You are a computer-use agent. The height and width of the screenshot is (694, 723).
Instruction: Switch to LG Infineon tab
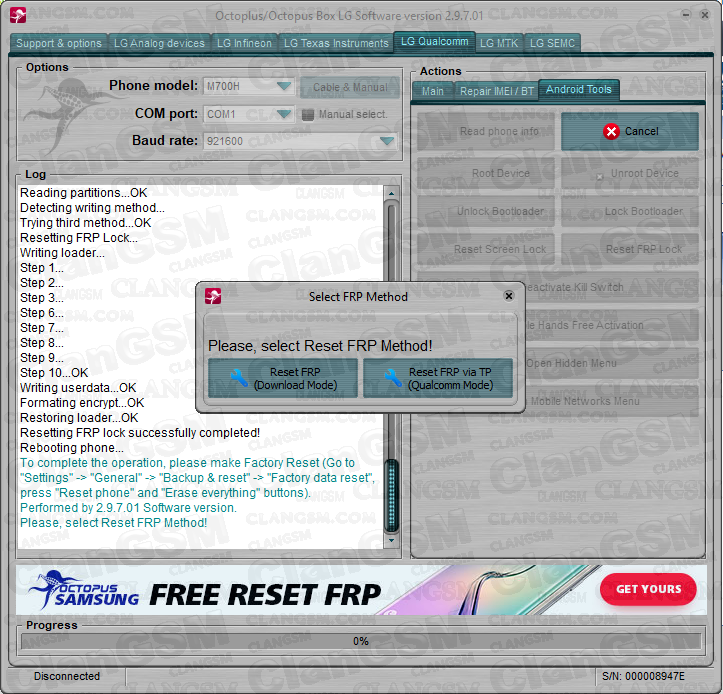coord(244,43)
